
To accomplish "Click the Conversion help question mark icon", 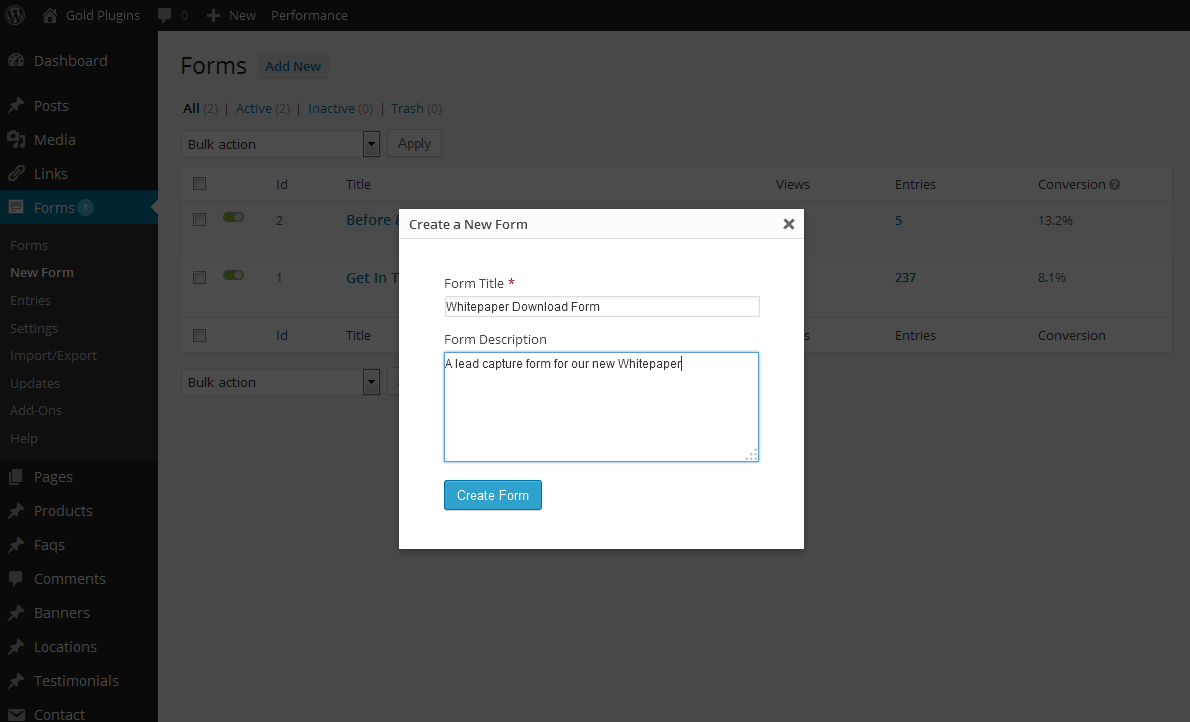I will [1114, 185].
